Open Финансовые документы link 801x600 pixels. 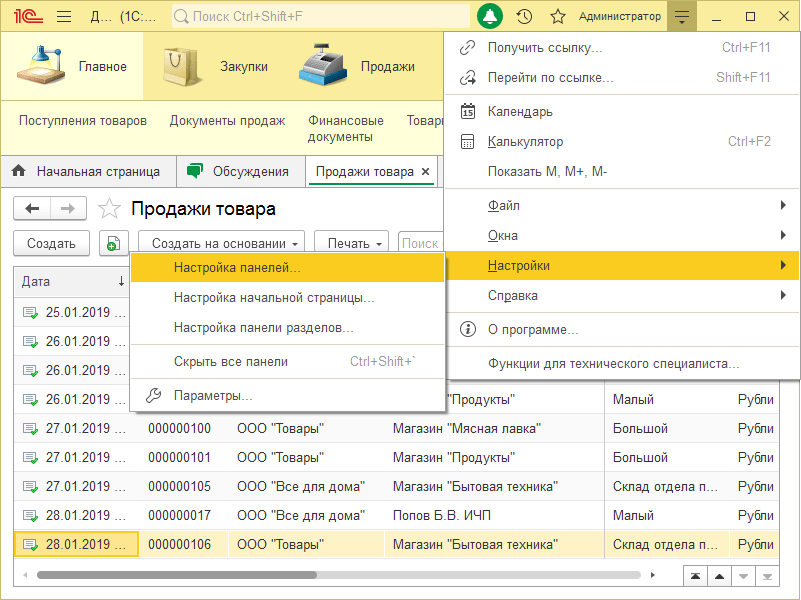[345, 129]
